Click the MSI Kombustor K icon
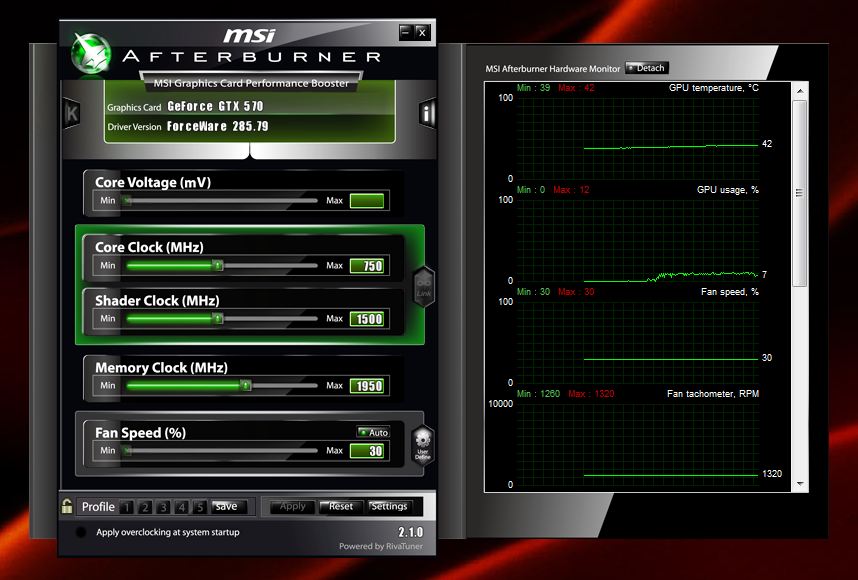 click(x=71, y=112)
